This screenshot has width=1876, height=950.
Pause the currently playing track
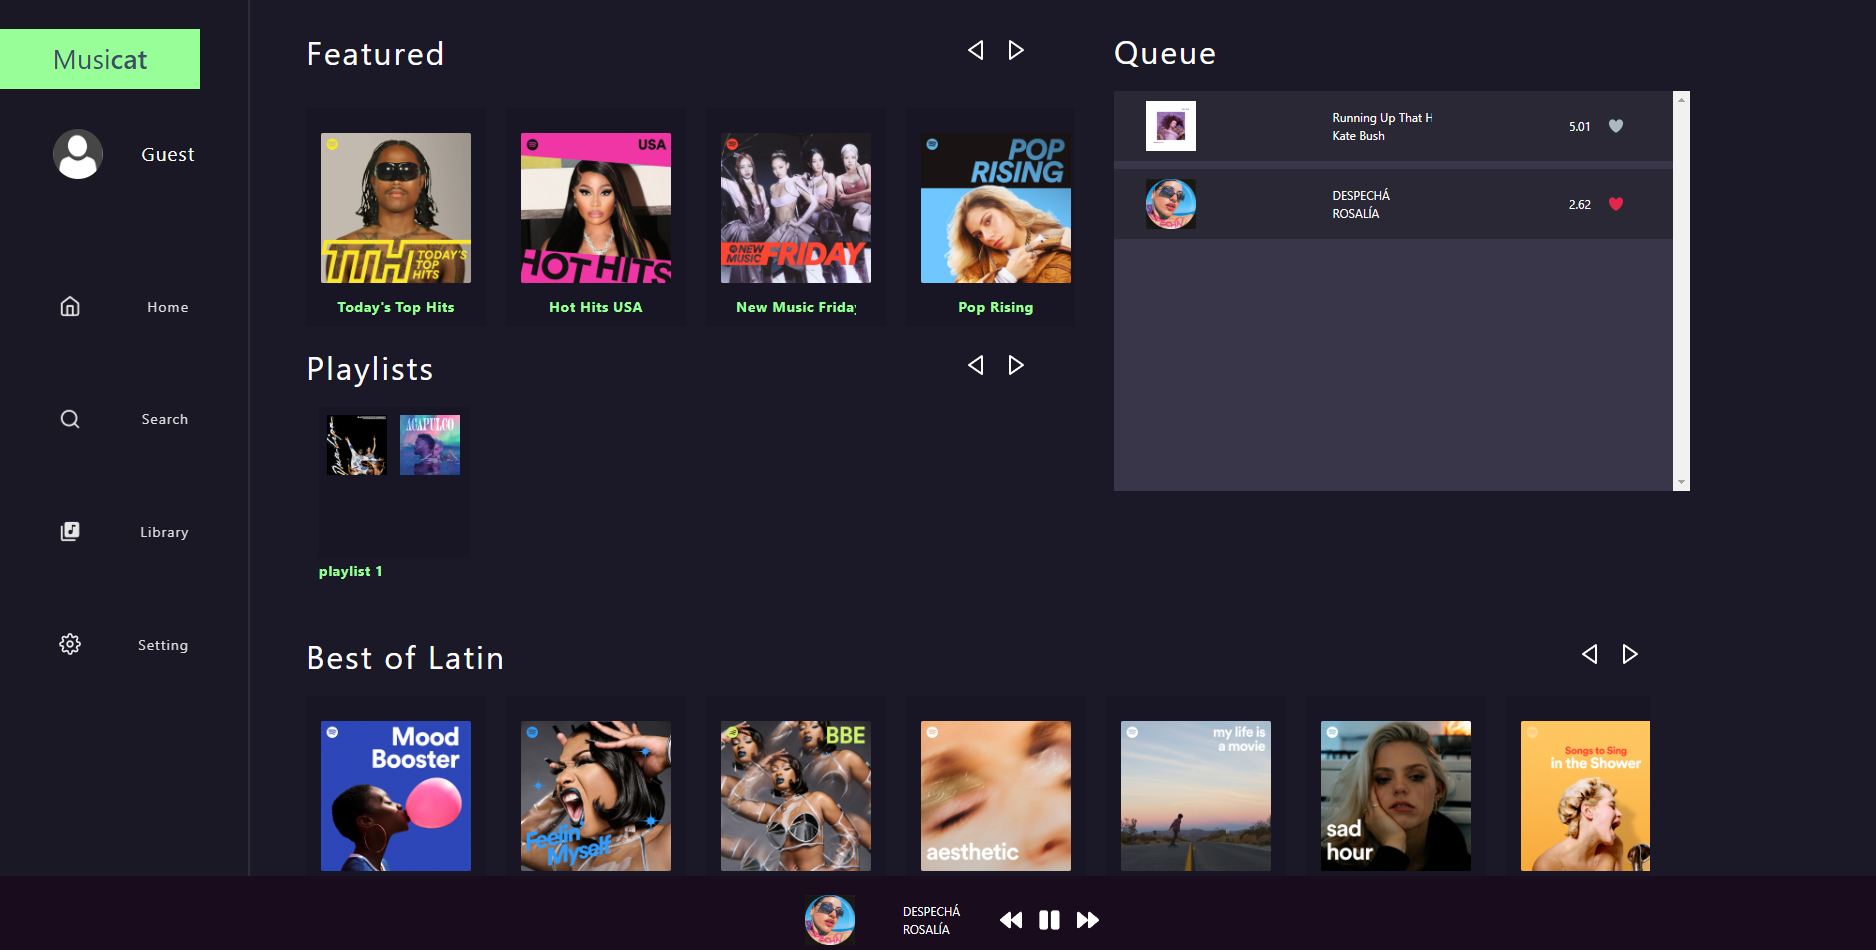click(x=1049, y=920)
